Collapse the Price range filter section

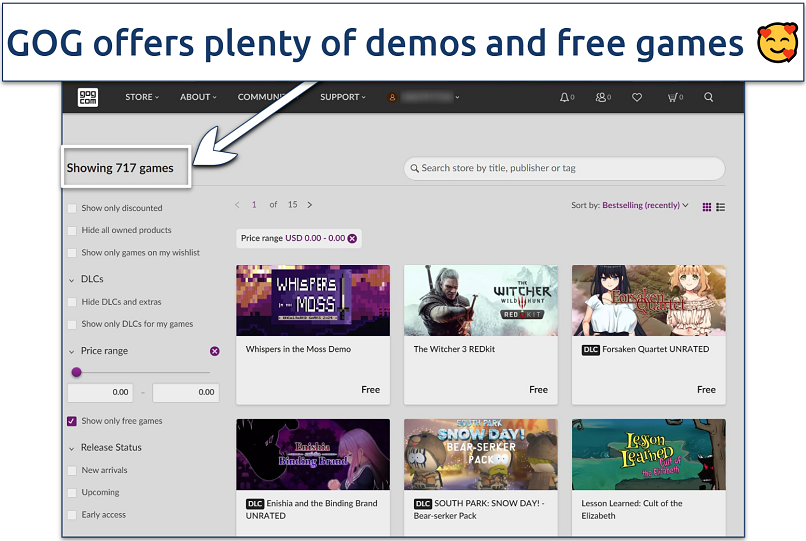(x=71, y=352)
